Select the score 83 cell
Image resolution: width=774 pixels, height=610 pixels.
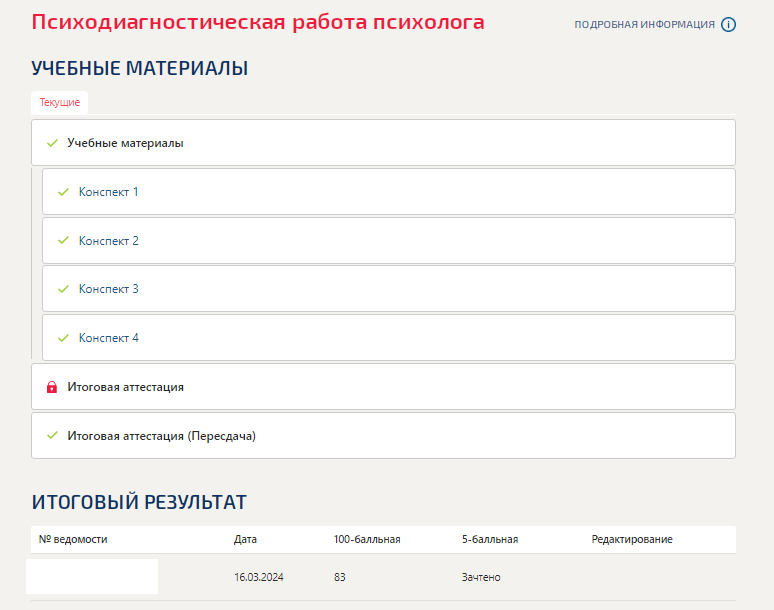coord(340,577)
